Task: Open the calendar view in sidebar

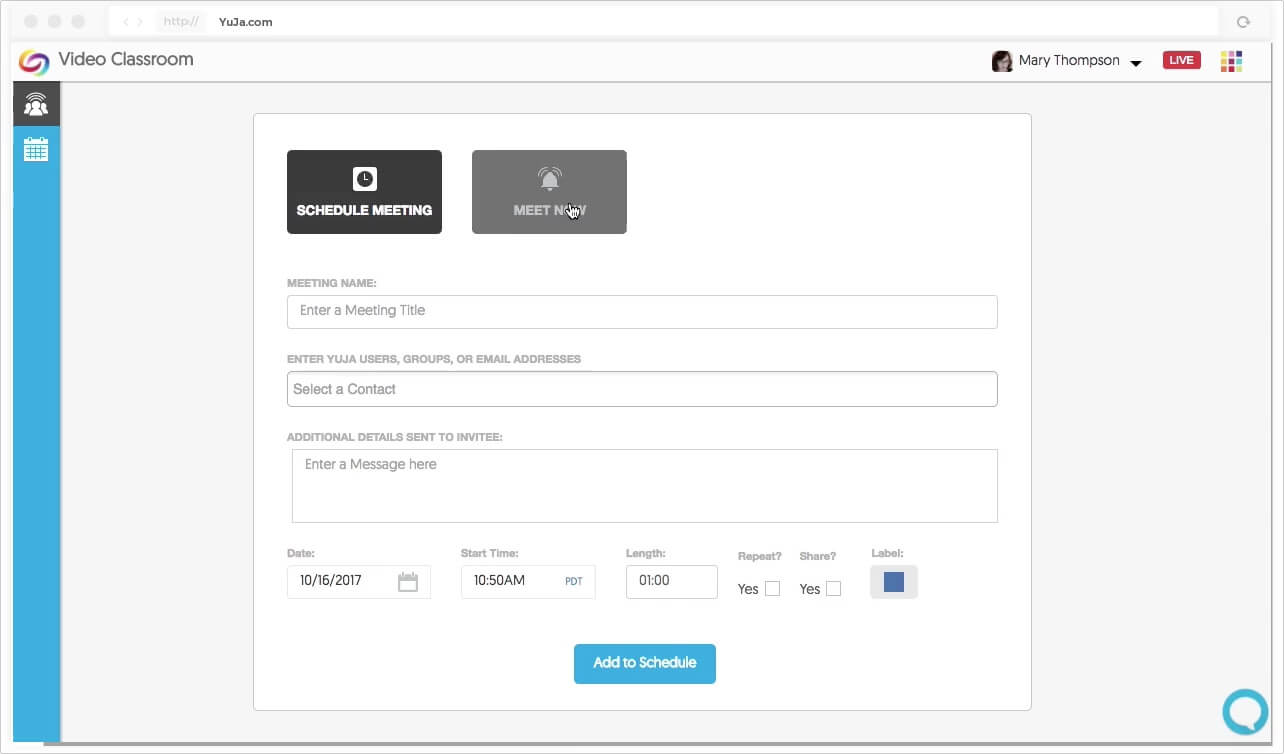Action: tap(36, 150)
